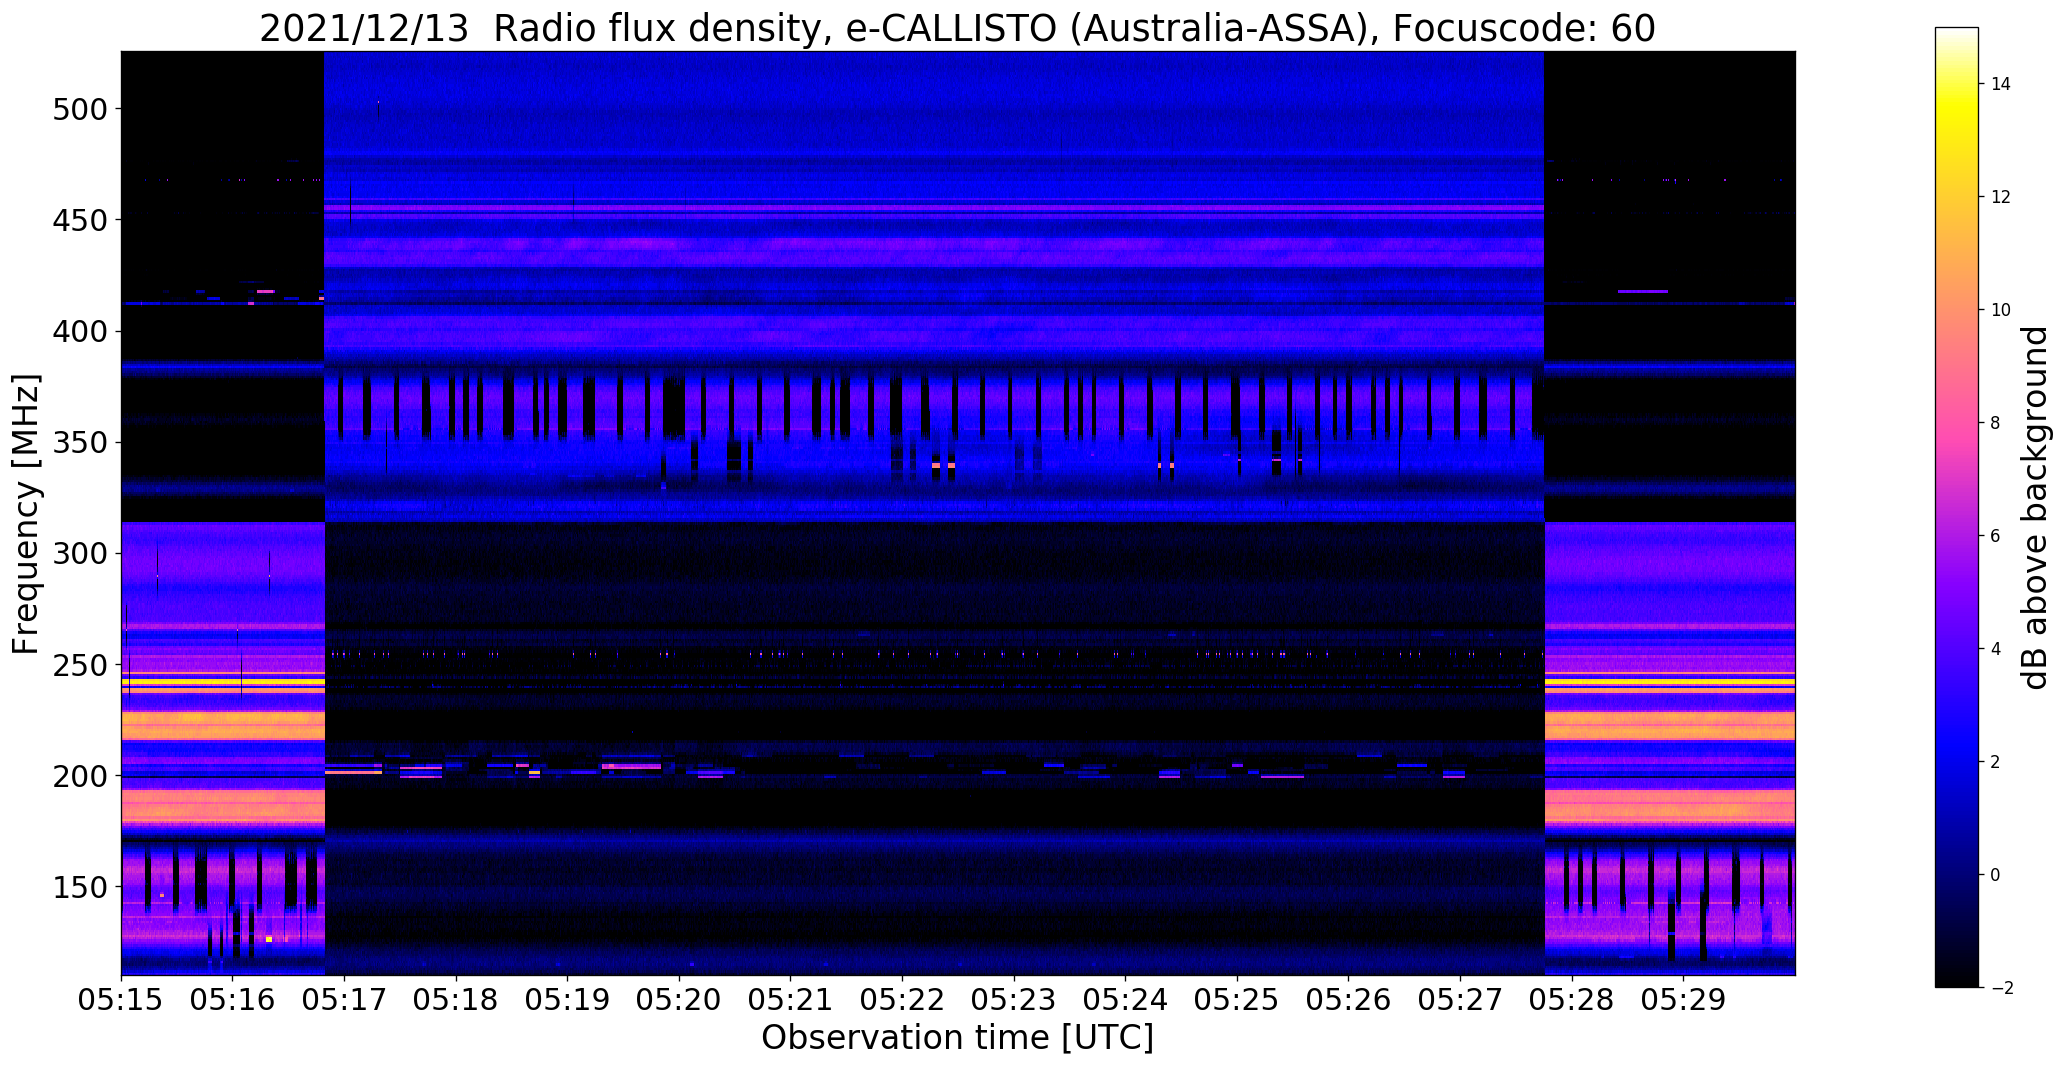Click the colorbar tick label 0
The image size is (2066, 1067).
click(1996, 875)
